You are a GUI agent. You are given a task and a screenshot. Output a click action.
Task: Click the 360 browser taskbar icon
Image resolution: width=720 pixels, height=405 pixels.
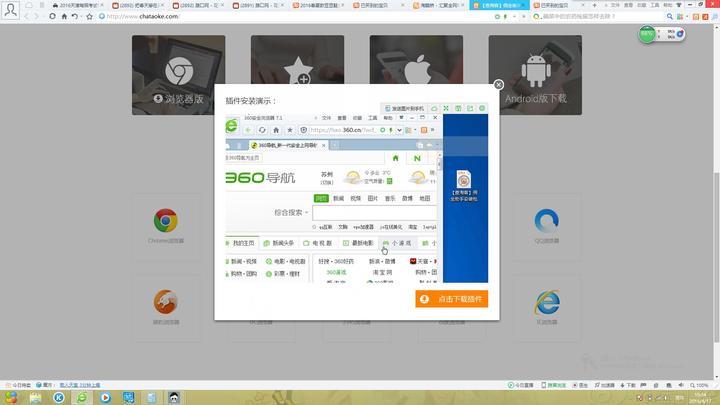coord(82,398)
